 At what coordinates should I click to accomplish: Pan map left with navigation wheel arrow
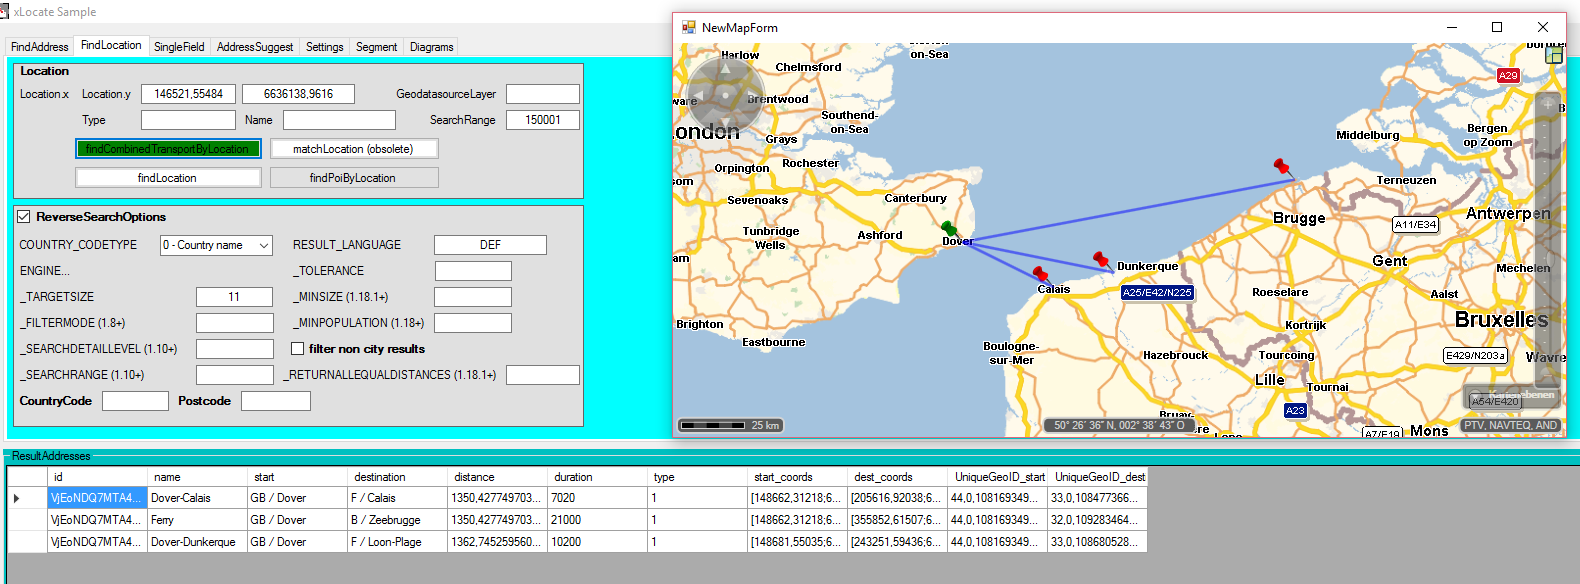coord(699,96)
